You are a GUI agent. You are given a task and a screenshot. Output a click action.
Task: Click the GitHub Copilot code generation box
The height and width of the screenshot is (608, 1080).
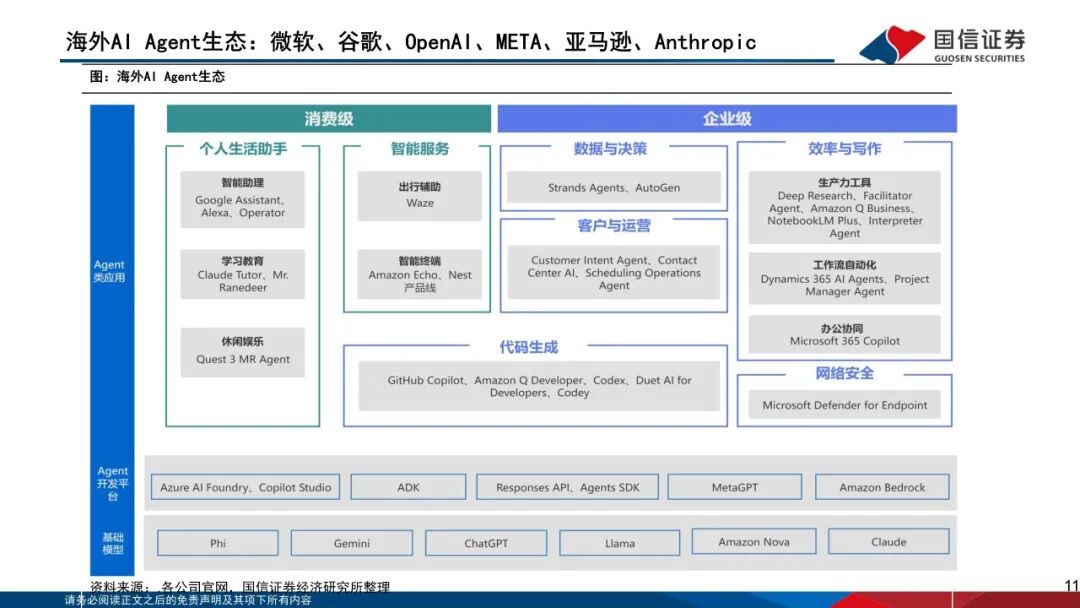(x=539, y=386)
